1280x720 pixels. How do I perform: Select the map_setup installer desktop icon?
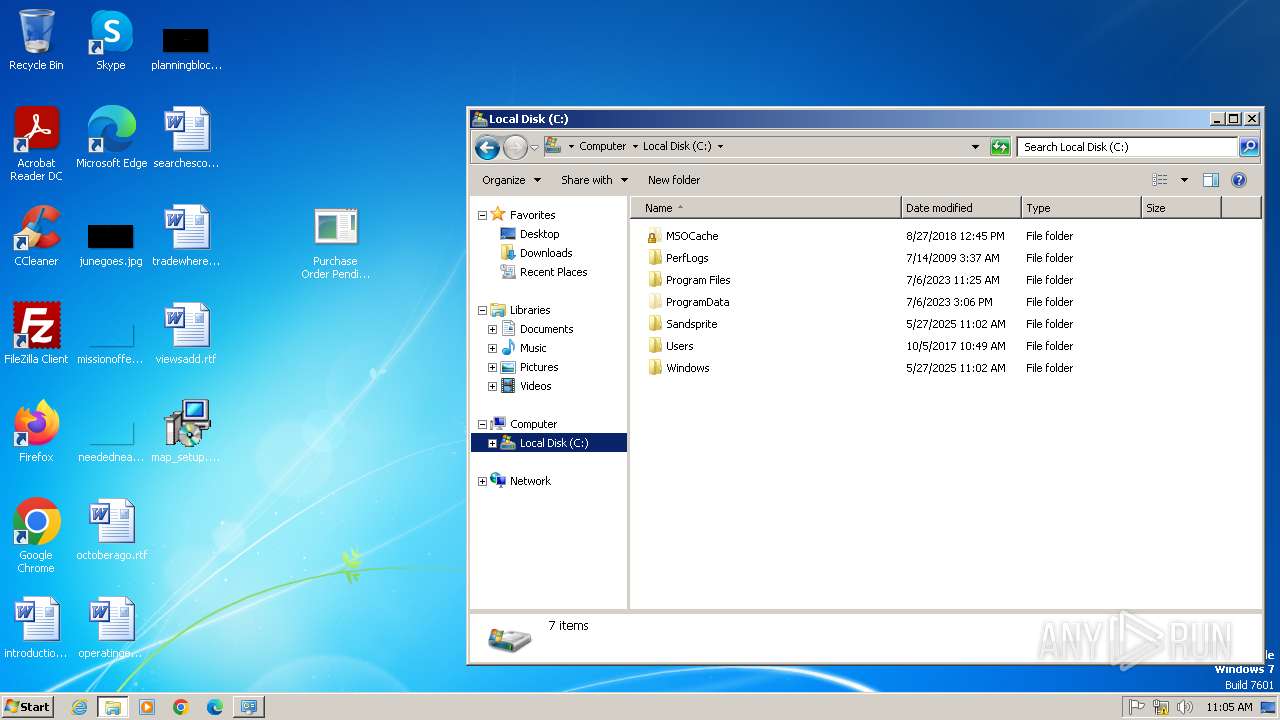(186, 432)
